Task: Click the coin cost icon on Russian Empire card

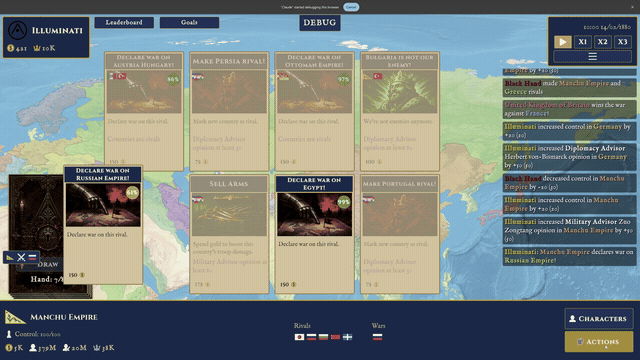Action: pos(82,275)
